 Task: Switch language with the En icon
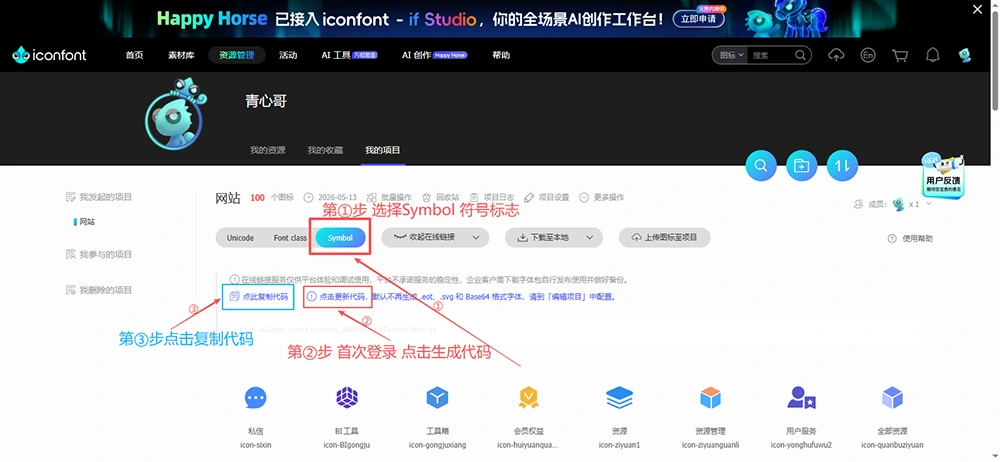(867, 56)
